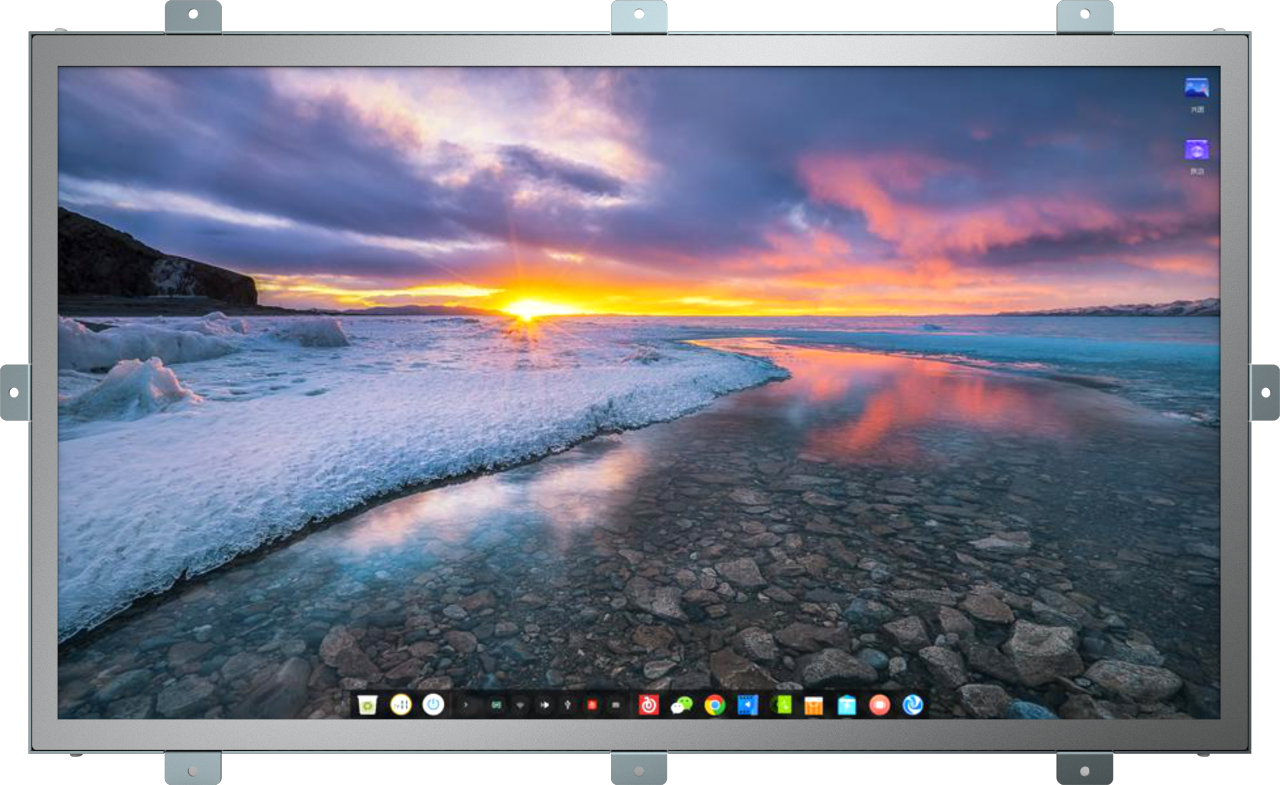The height and width of the screenshot is (785, 1280).
Task: Expand the system tray chevron arrow
Action: coord(466,706)
